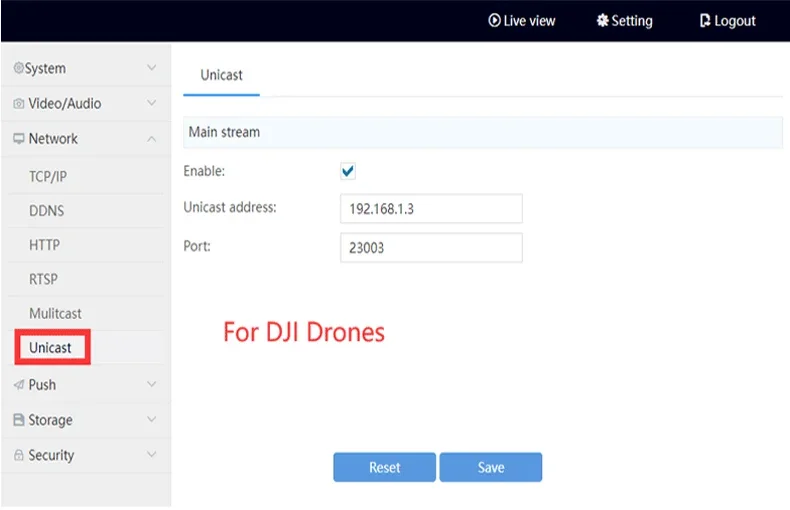Screen dimensions: 790x510
Task: Click the Setting gear icon
Action: coord(602,20)
